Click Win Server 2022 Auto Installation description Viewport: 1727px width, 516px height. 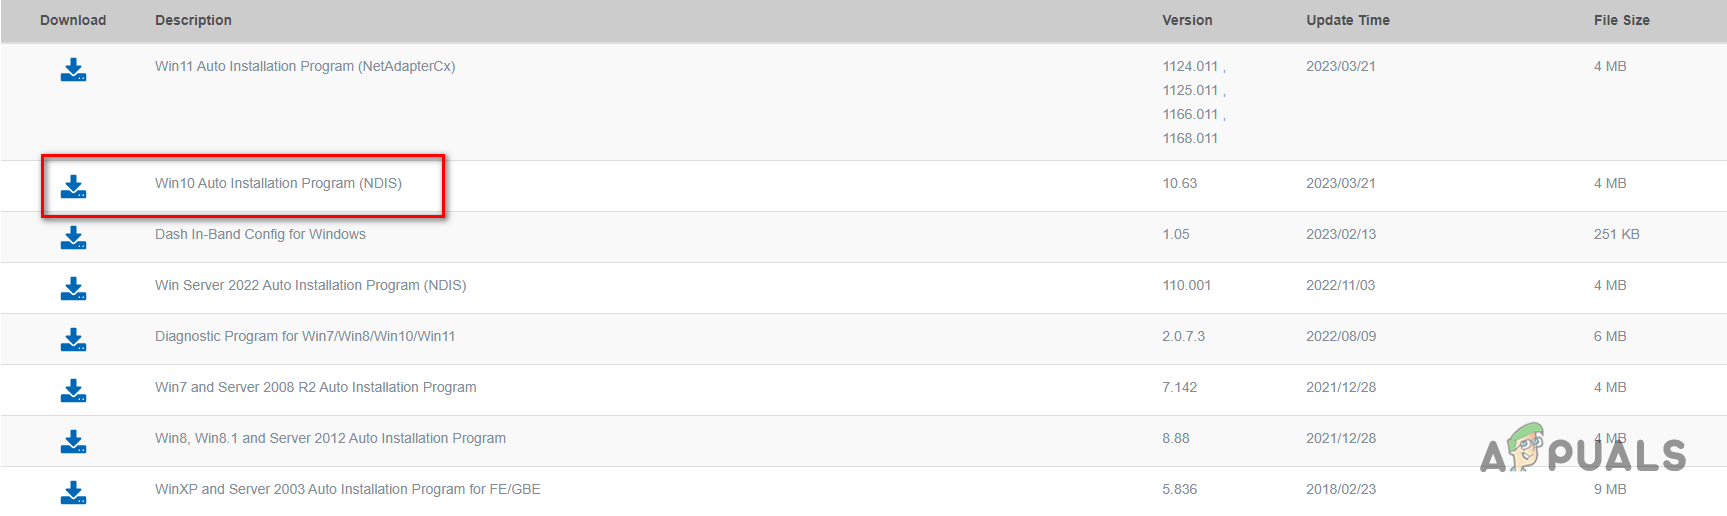click(x=310, y=286)
